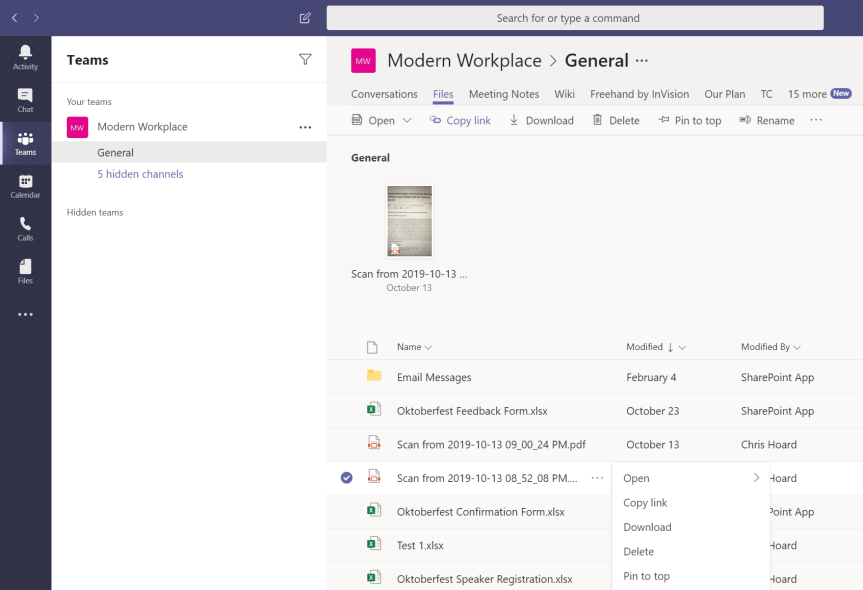The width and height of the screenshot is (863, 590).
Task: Expand the Open dropdown in toolbar
Action: [406, 121]
